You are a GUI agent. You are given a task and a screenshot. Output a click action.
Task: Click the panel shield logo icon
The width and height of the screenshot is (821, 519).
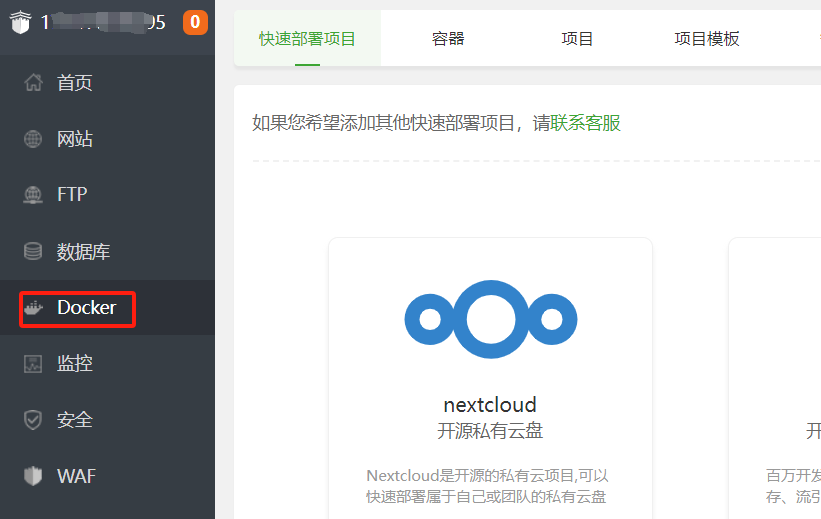[20, 22]
